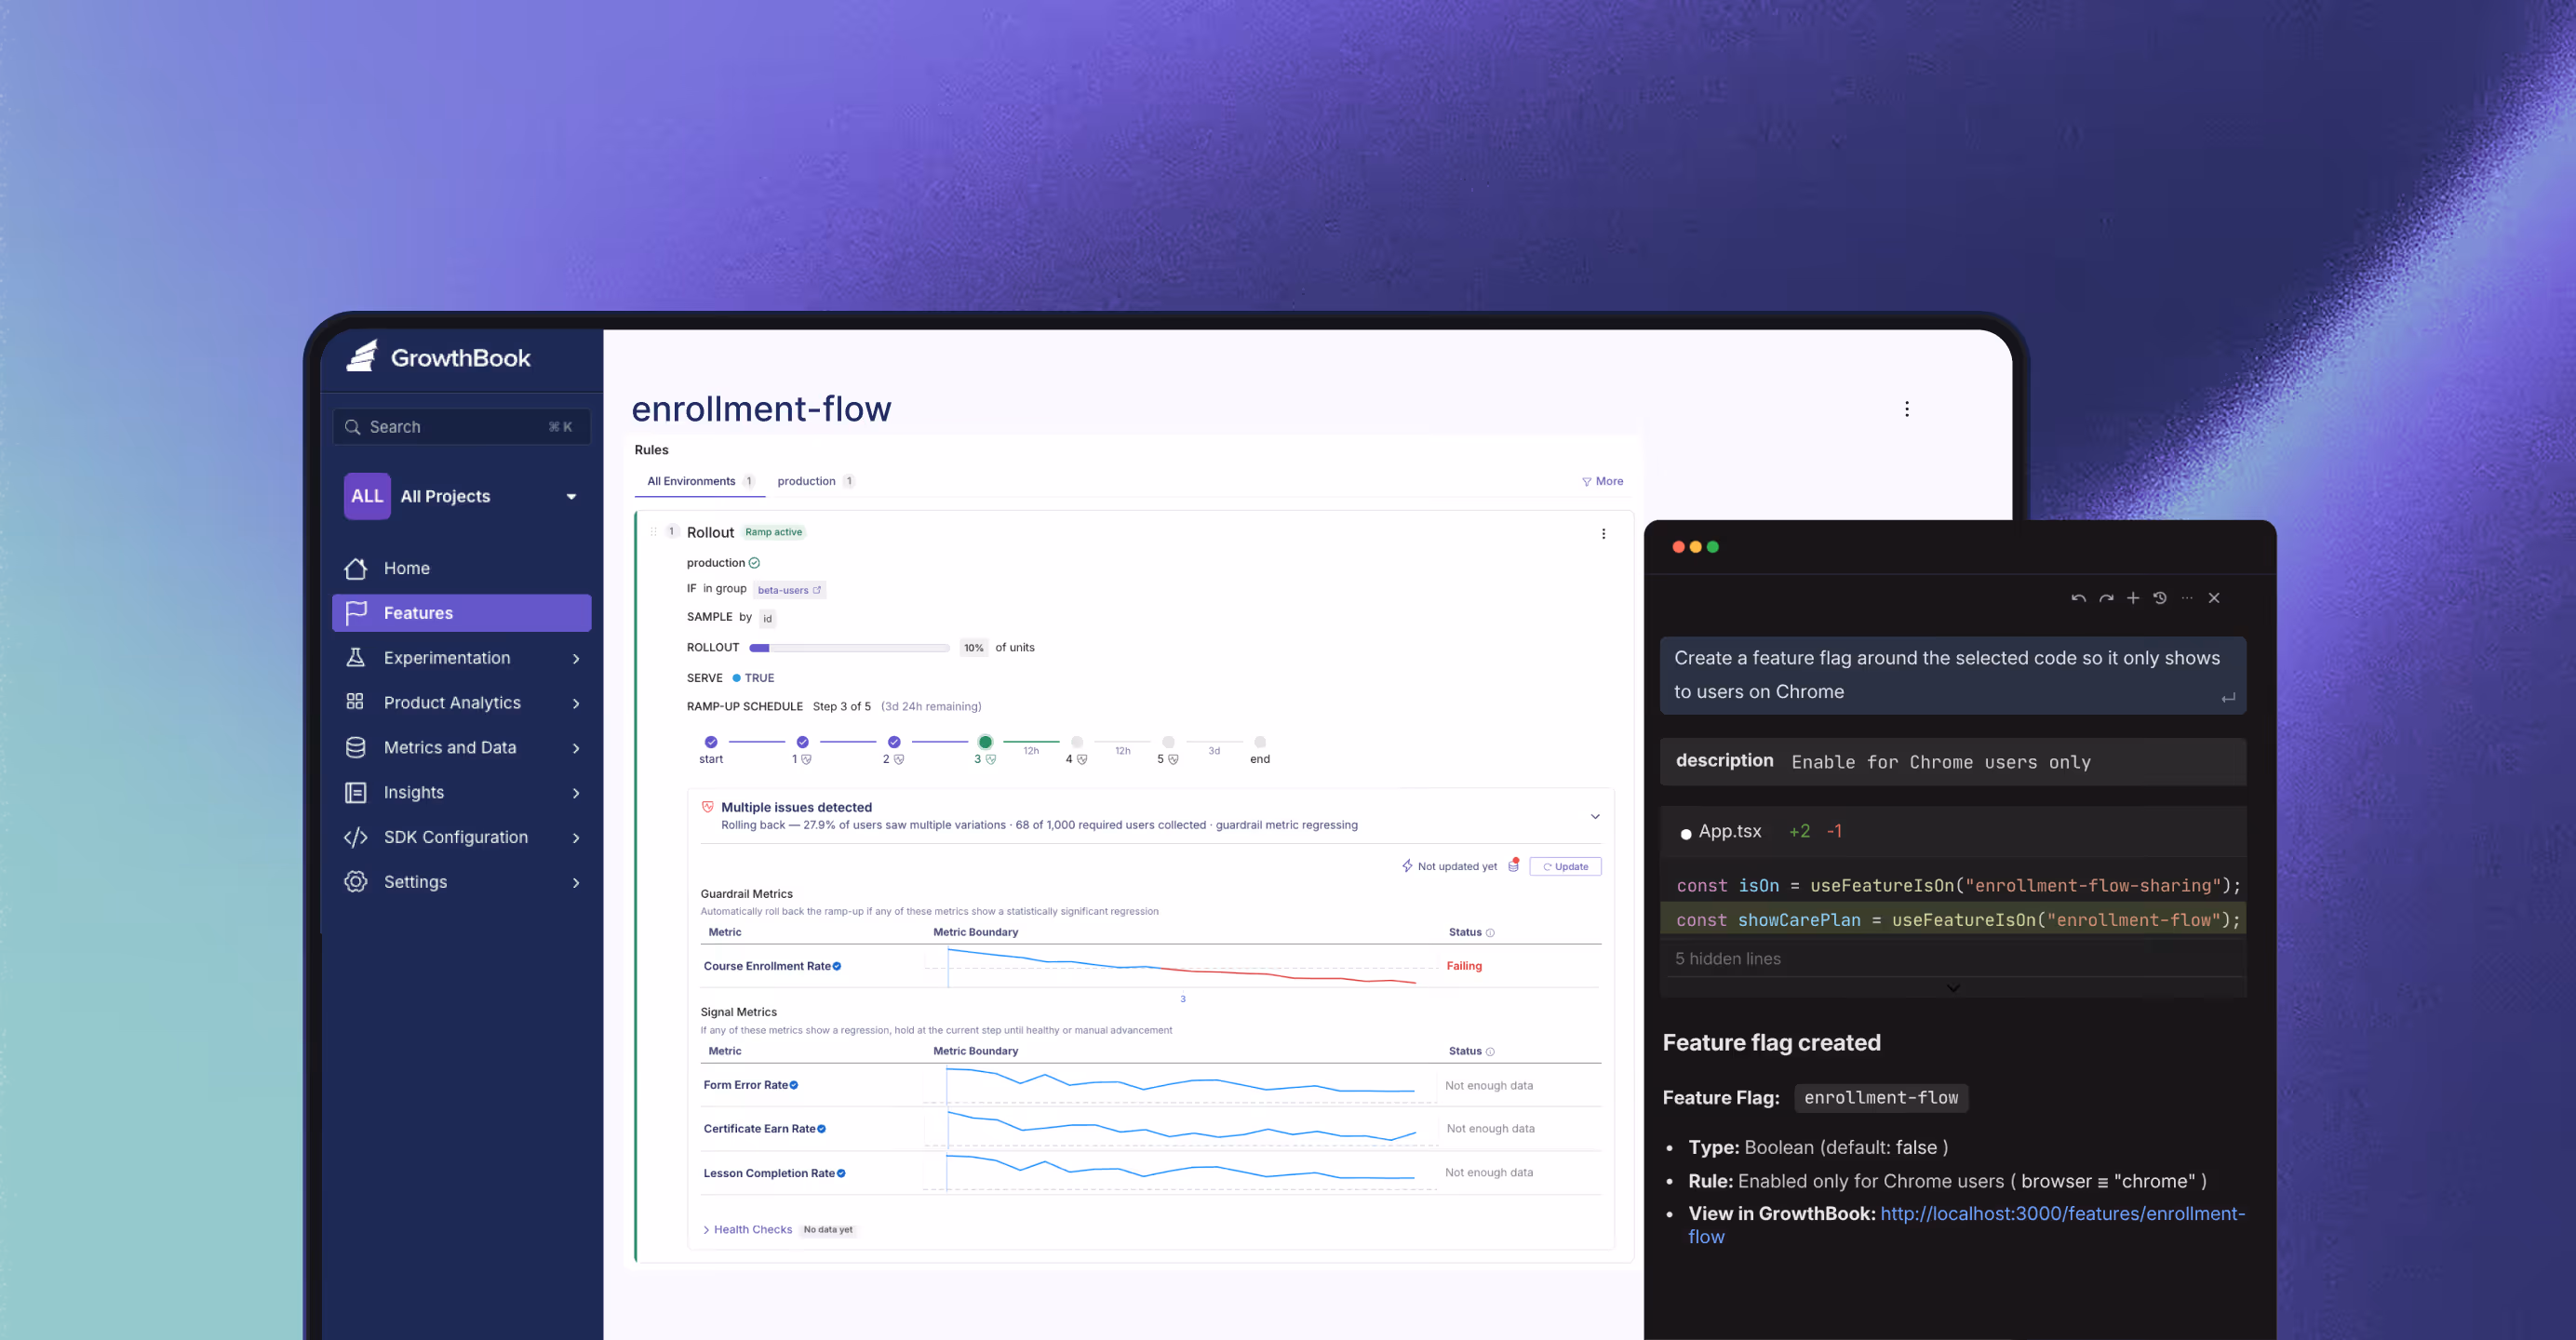Click the Update button

click(x=1565, y=866)
